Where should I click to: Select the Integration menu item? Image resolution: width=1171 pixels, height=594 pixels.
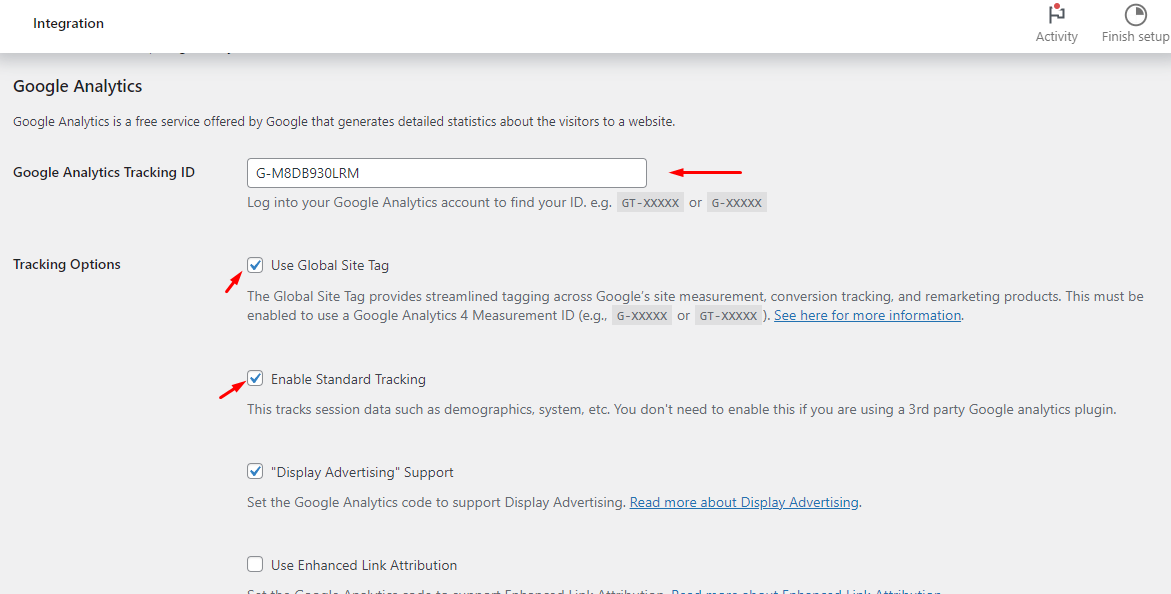tap(68, 23)
